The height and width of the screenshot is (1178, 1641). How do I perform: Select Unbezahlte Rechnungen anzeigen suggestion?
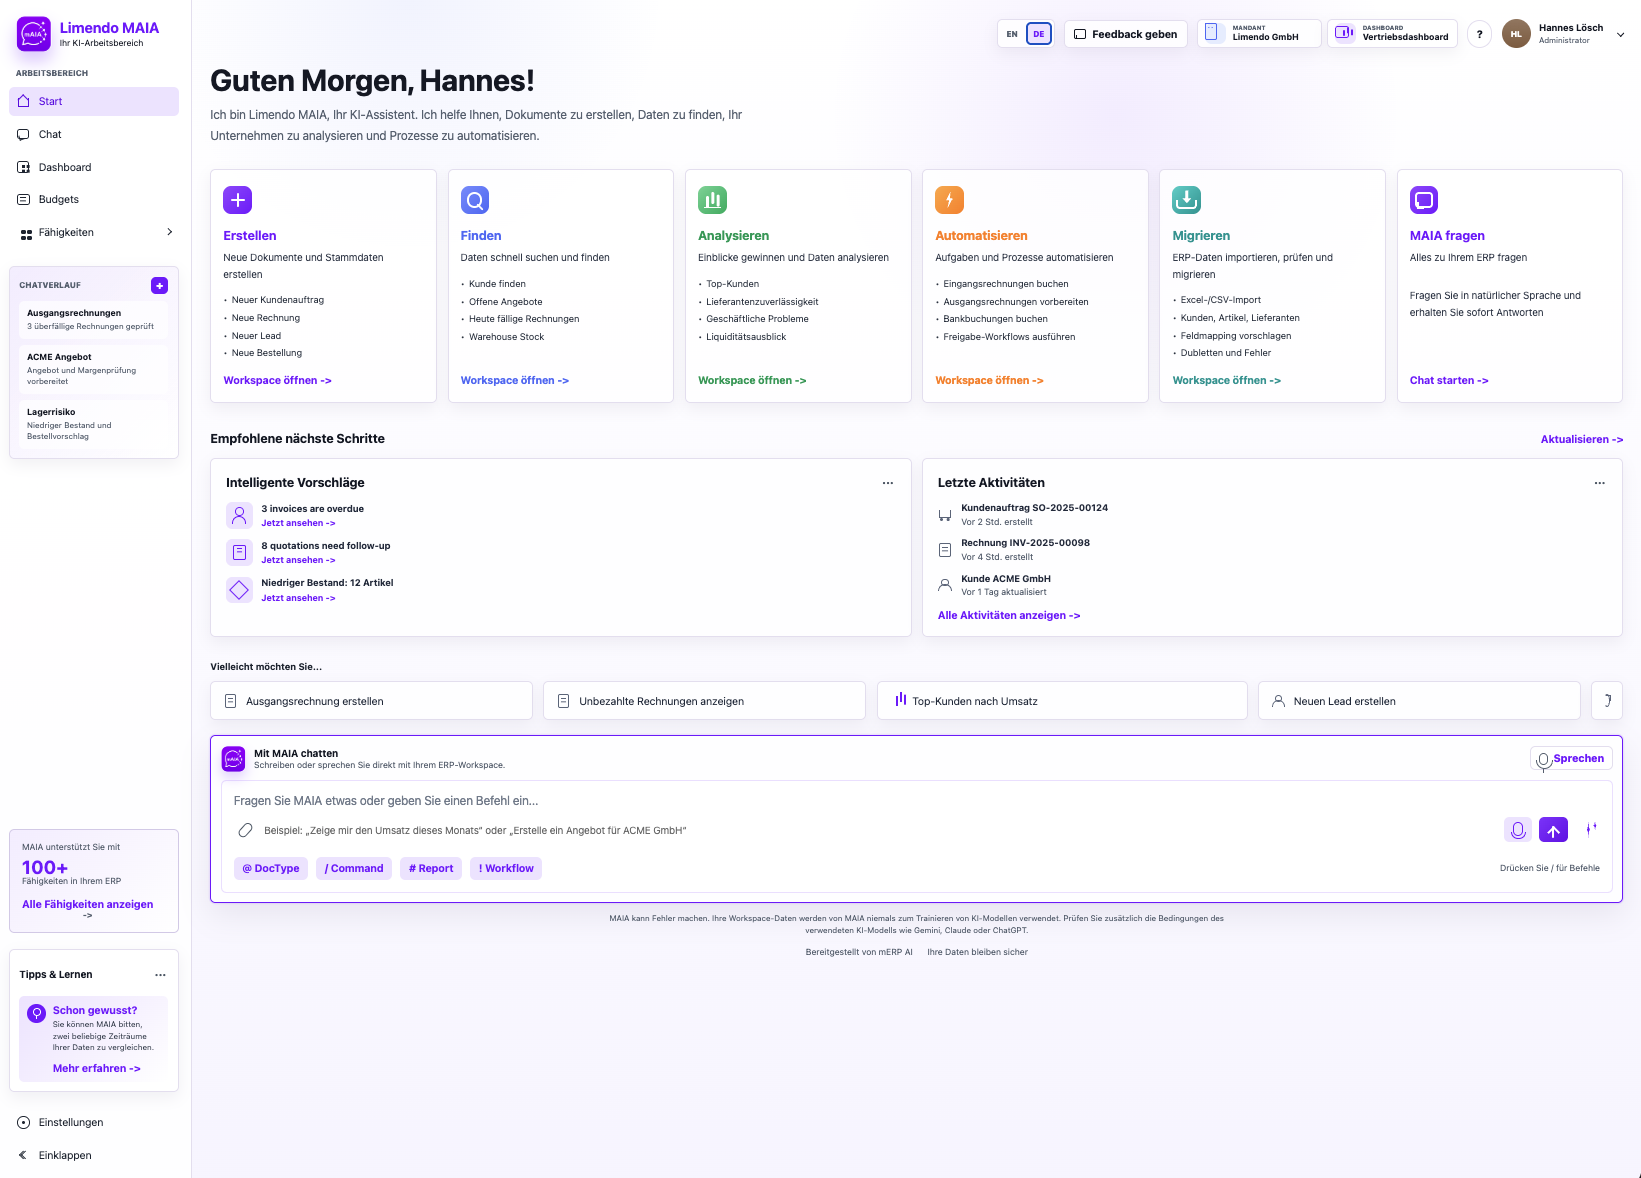coord(704,701)
